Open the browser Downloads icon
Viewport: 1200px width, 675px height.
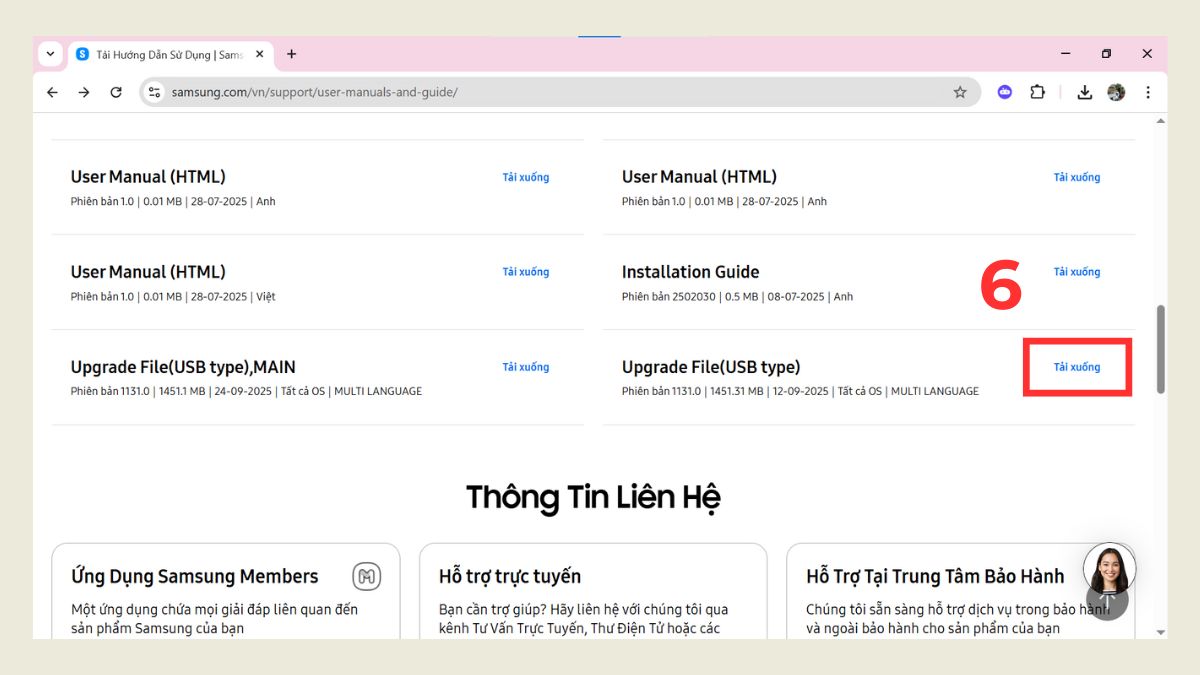pyautogui.click(x=1084, y=92)
